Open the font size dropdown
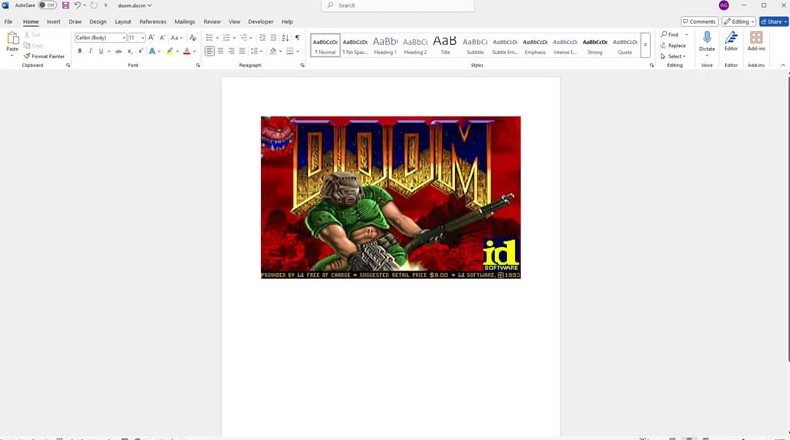 tap(143, 38)
